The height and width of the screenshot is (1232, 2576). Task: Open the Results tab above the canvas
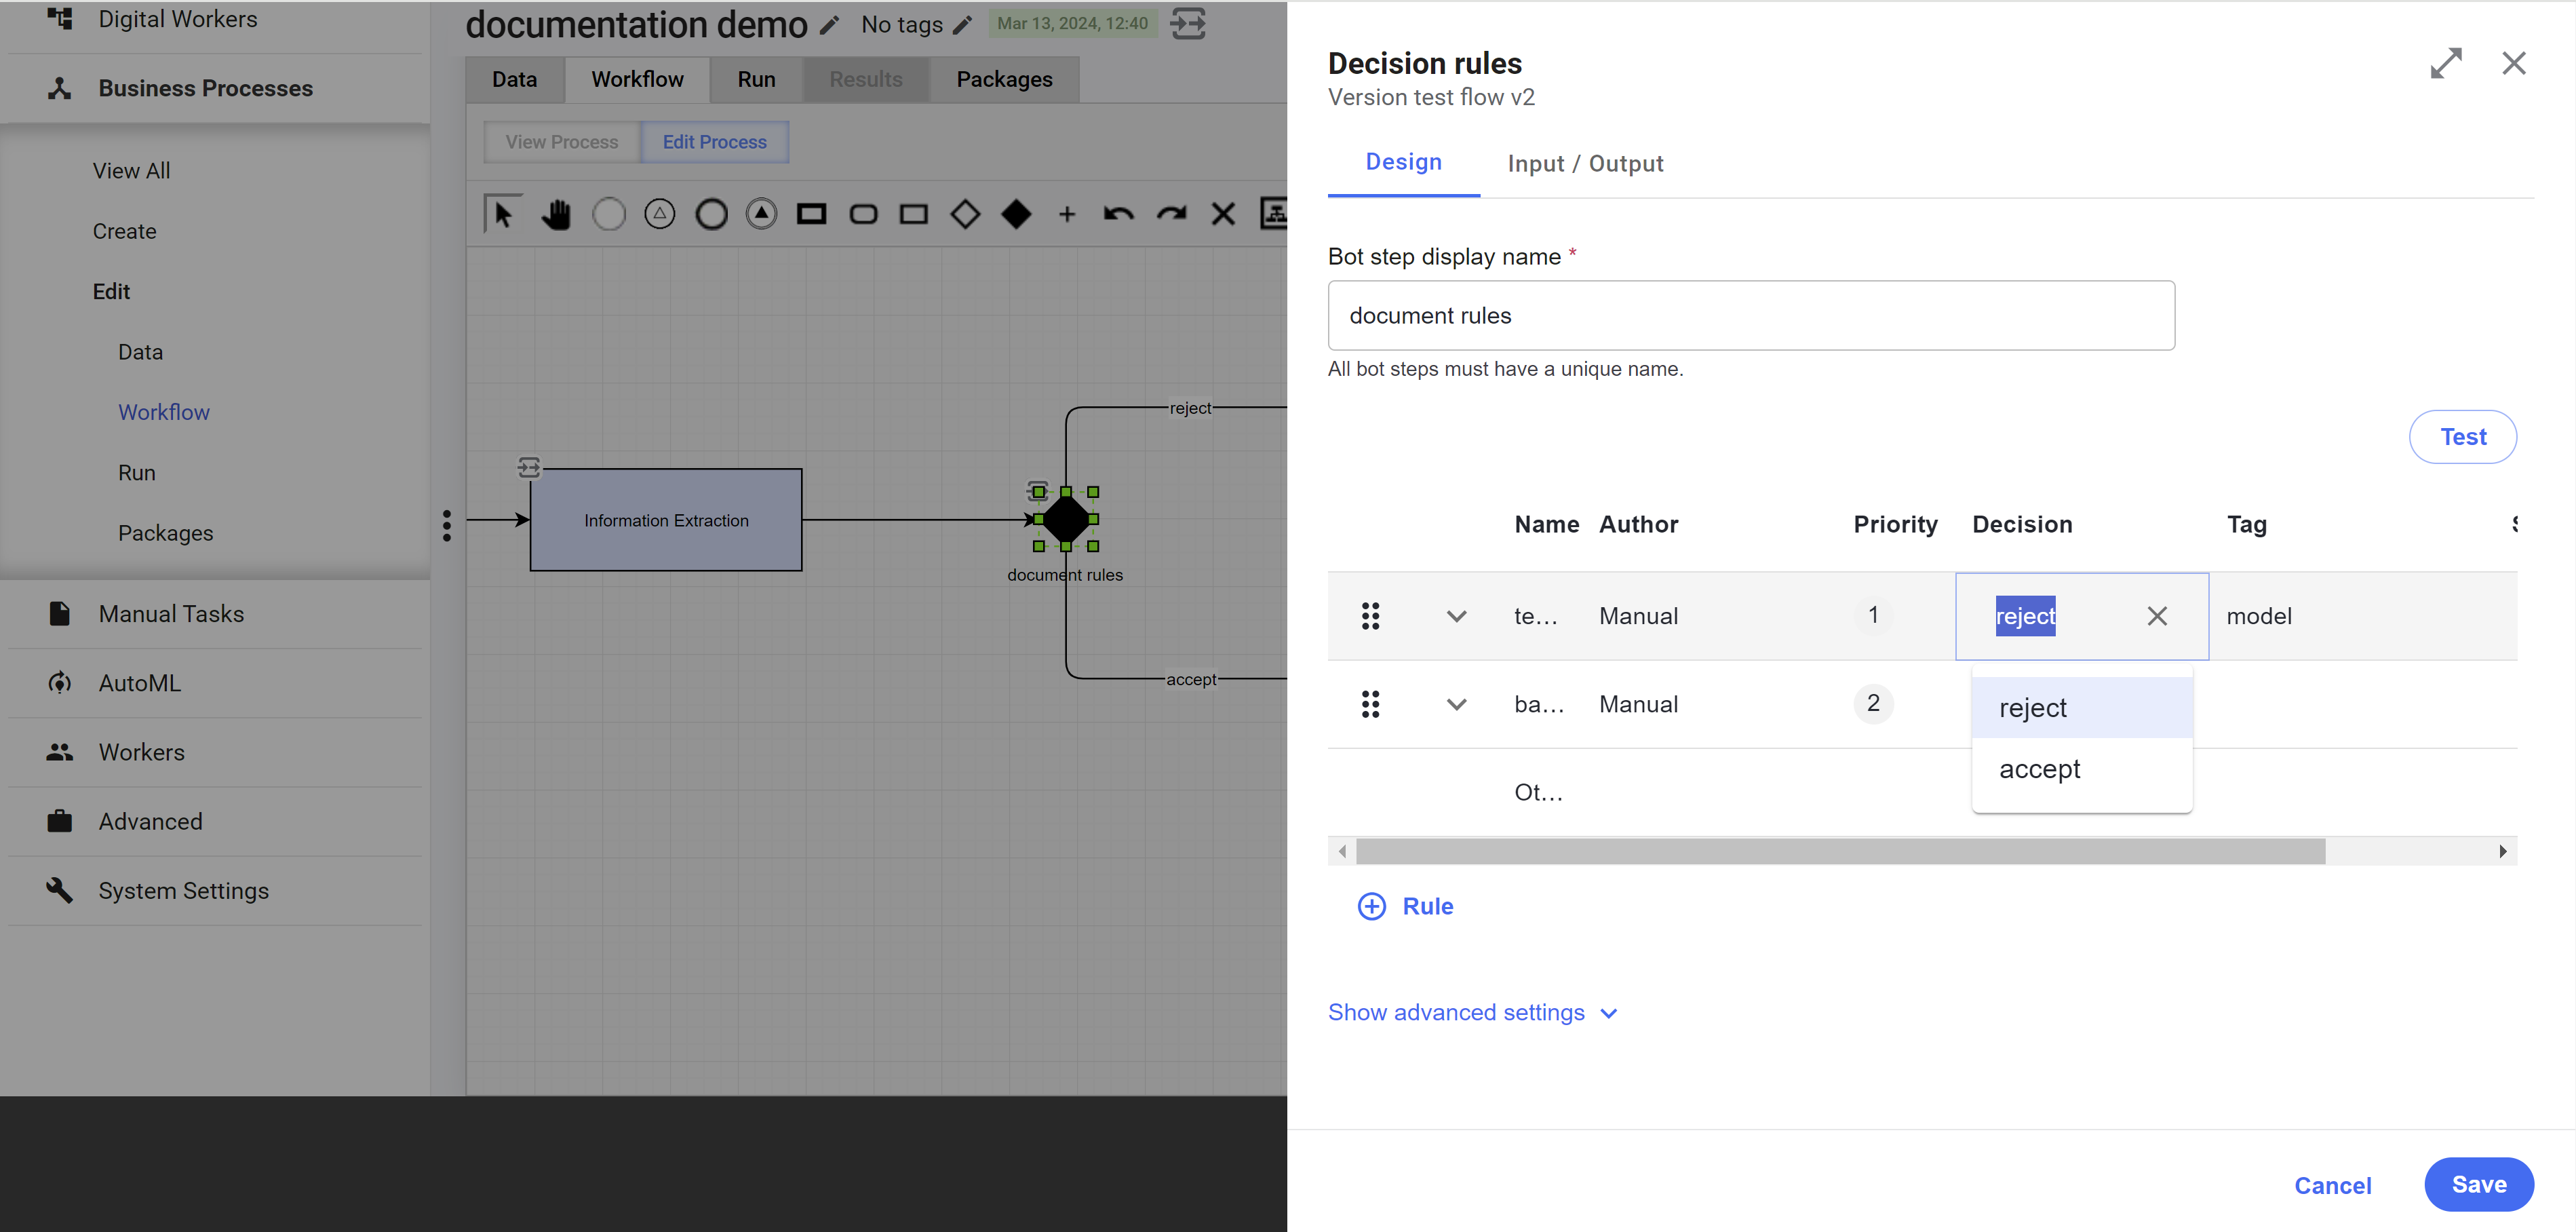tap(866, 80)
